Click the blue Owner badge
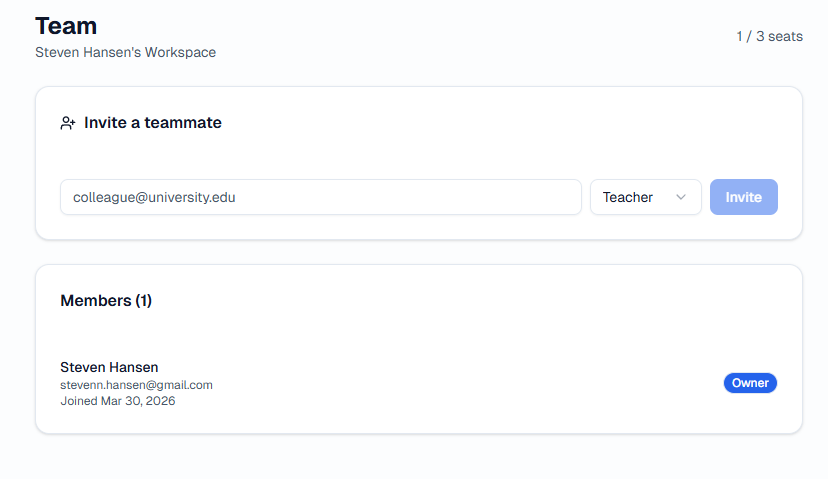This screenshot has height=479, width=828. [x=750, y=383]
